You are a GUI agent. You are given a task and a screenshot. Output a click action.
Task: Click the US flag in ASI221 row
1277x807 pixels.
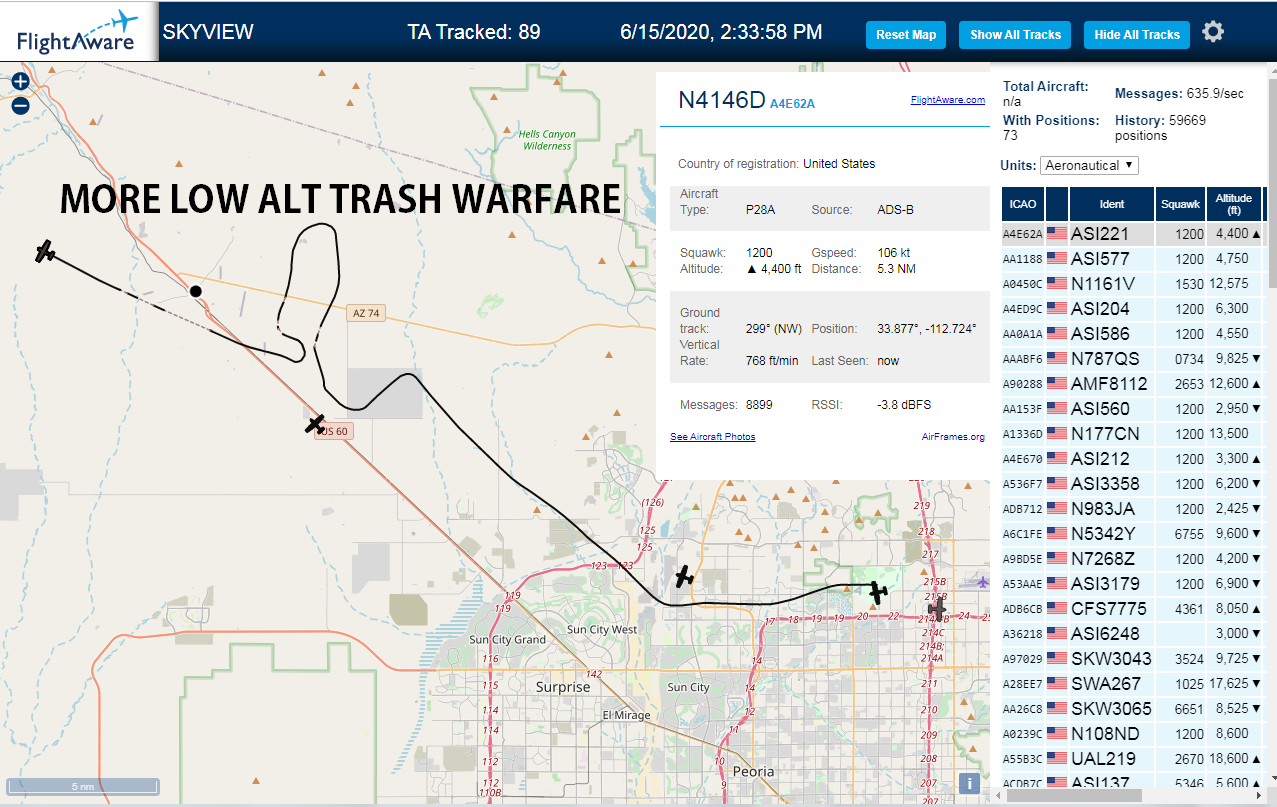tap(1057, 234)
